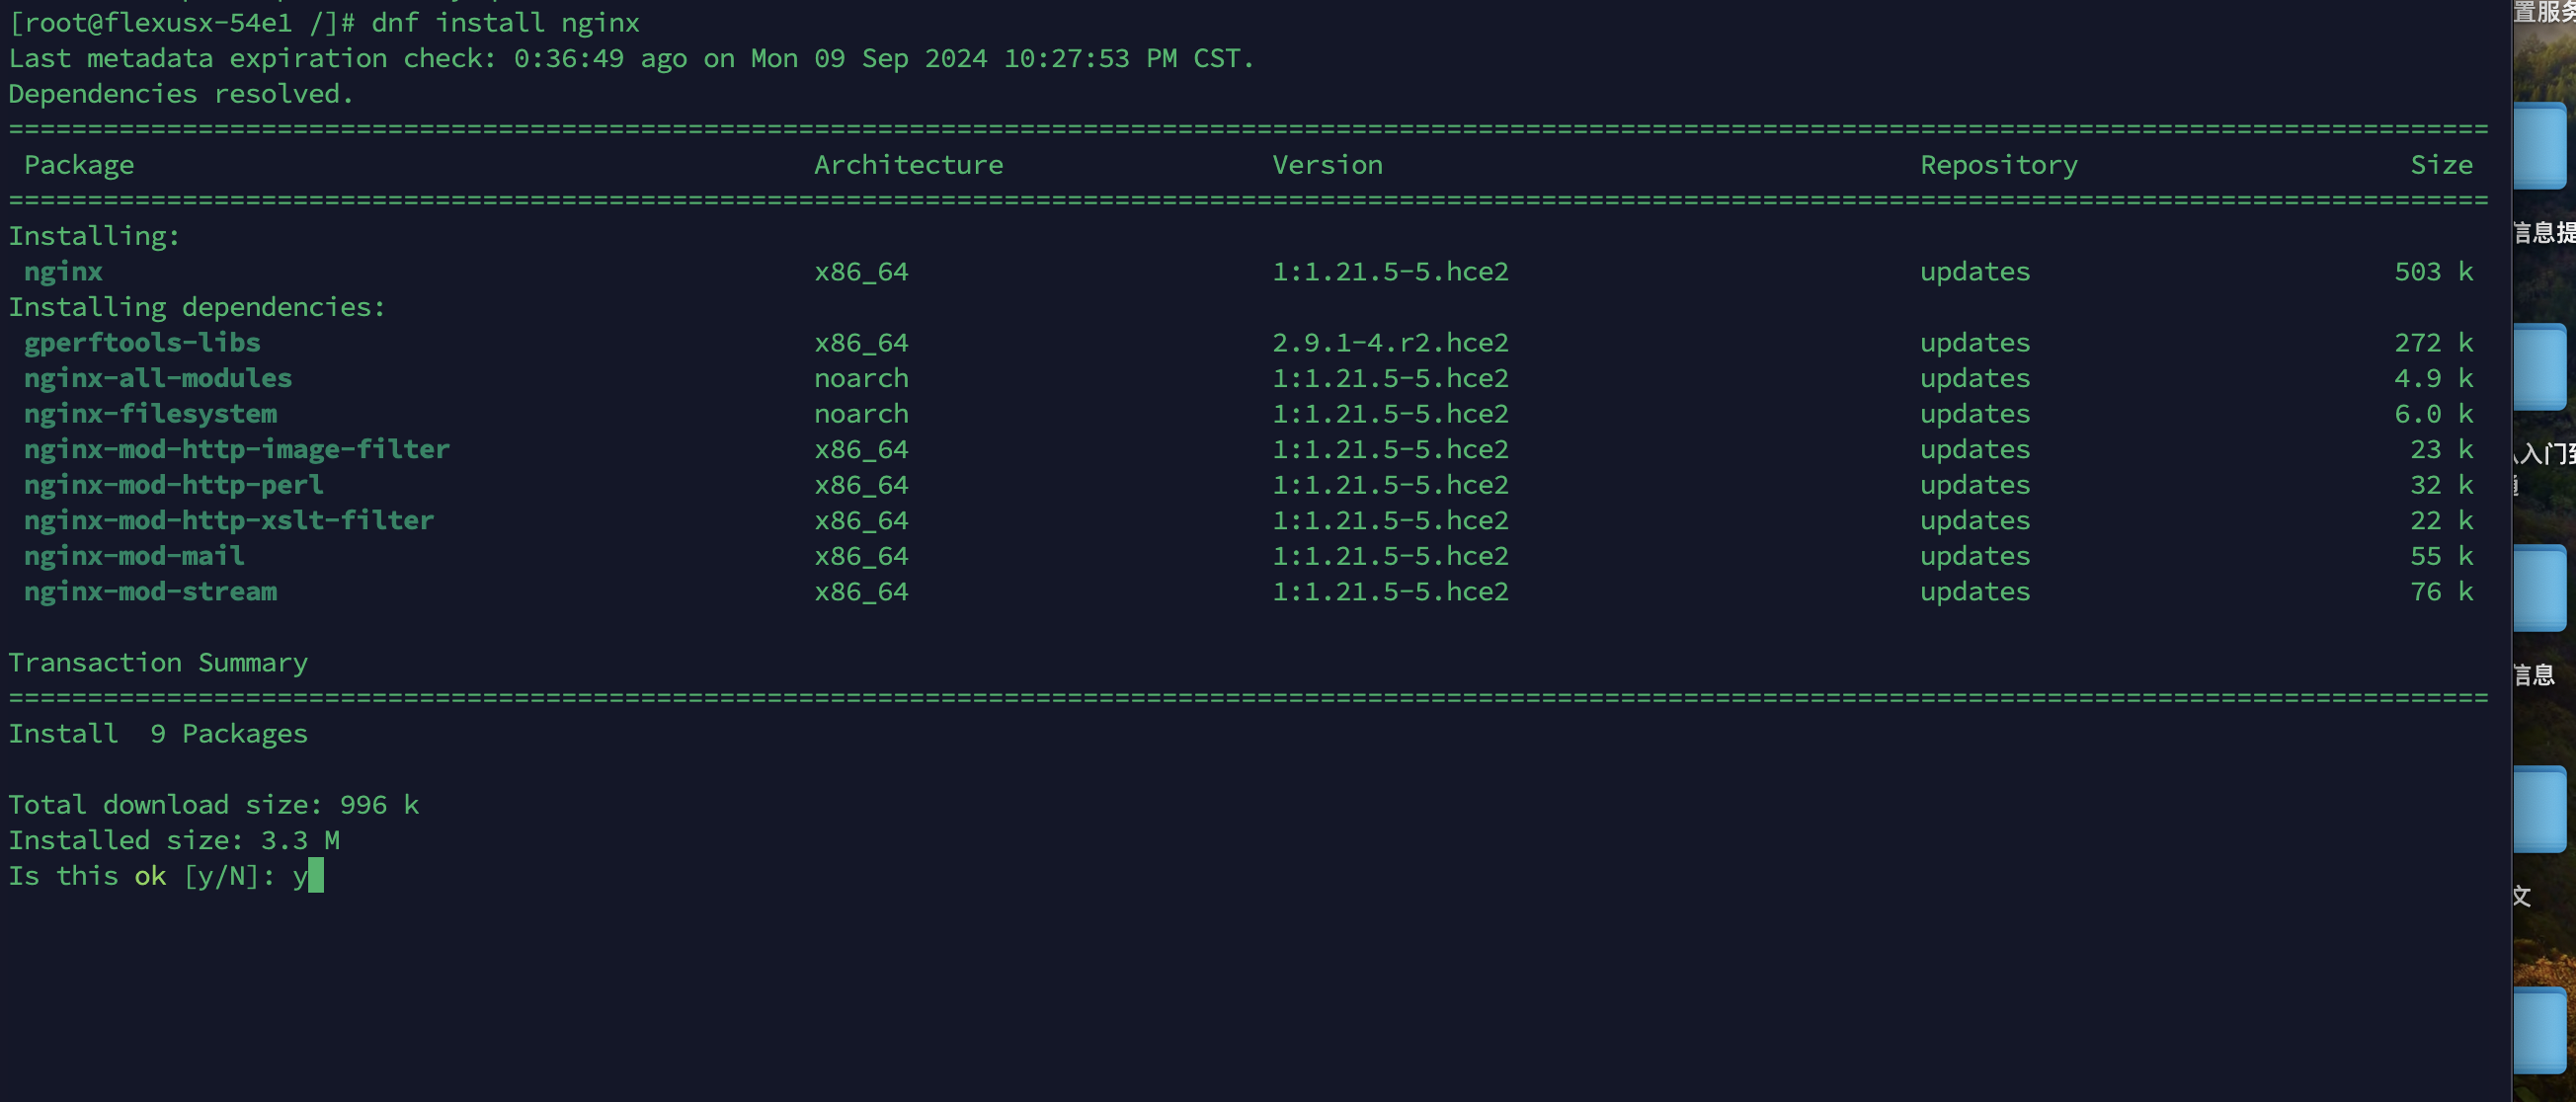Click the Architecture column header

(908, 165)
